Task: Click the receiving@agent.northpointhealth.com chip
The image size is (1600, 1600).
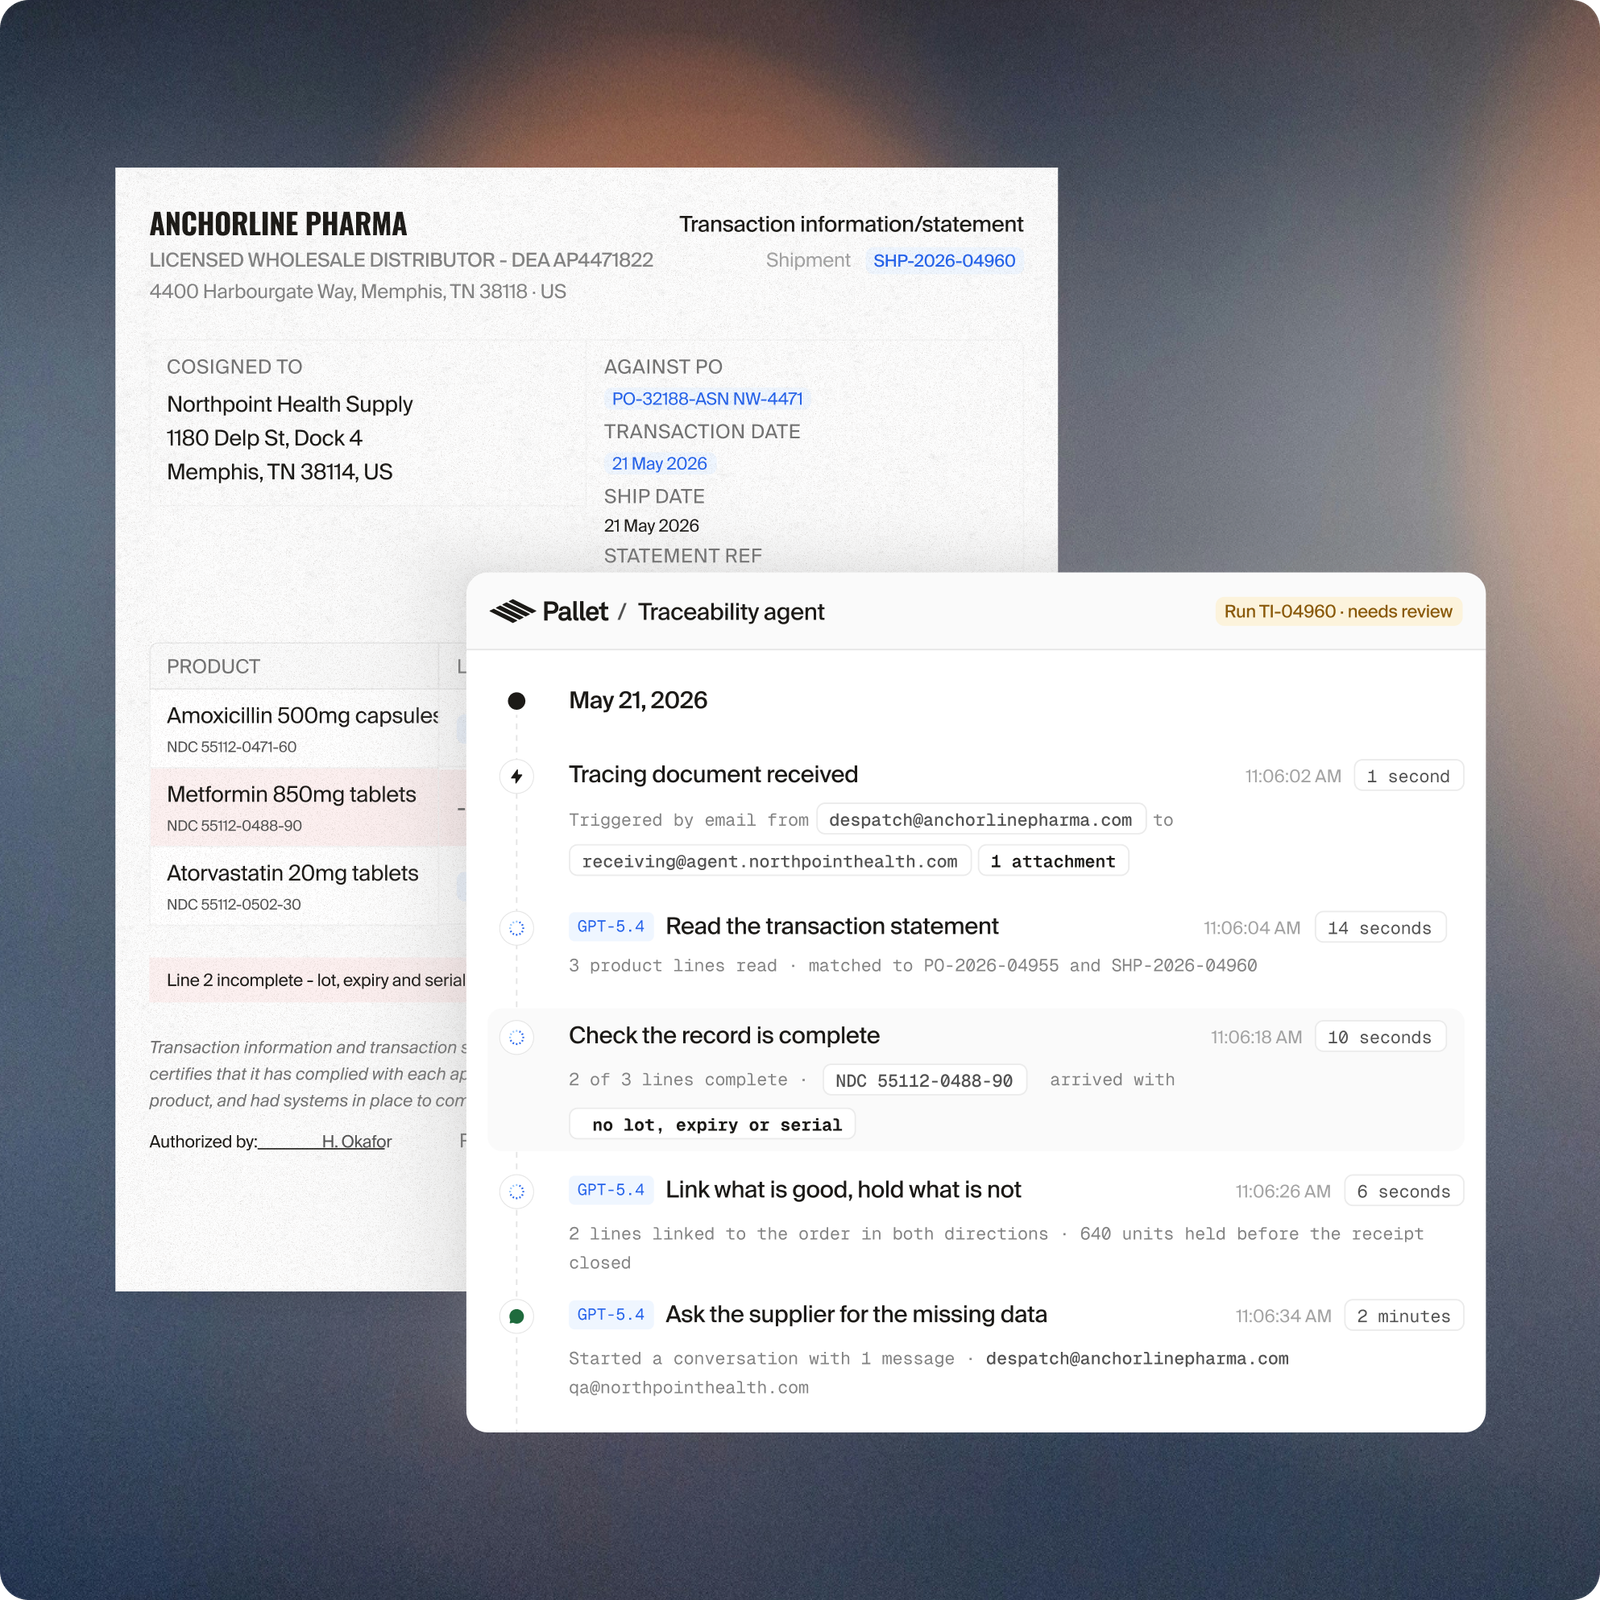Action: 770,861
